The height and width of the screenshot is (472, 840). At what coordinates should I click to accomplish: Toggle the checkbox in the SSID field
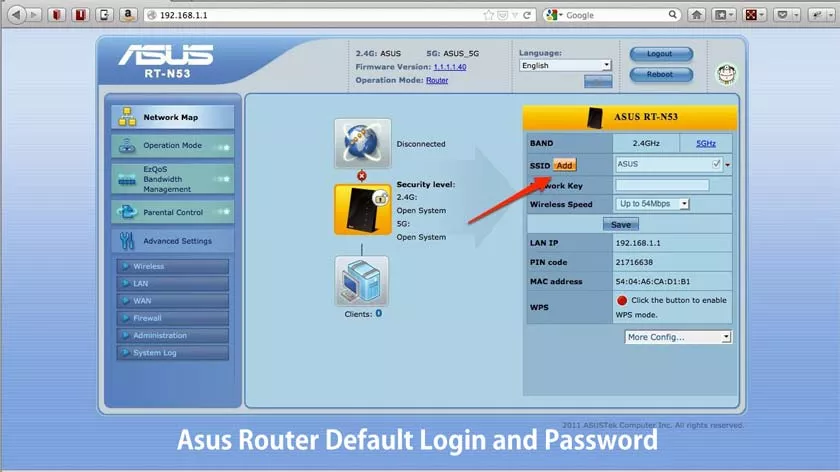coord(716,164)
